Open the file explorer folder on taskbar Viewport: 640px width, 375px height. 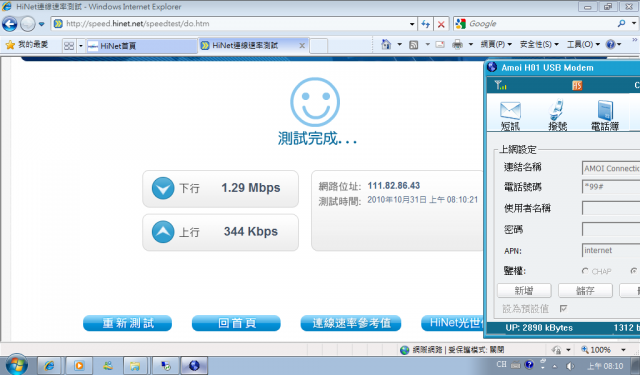[x=135, y=366]
